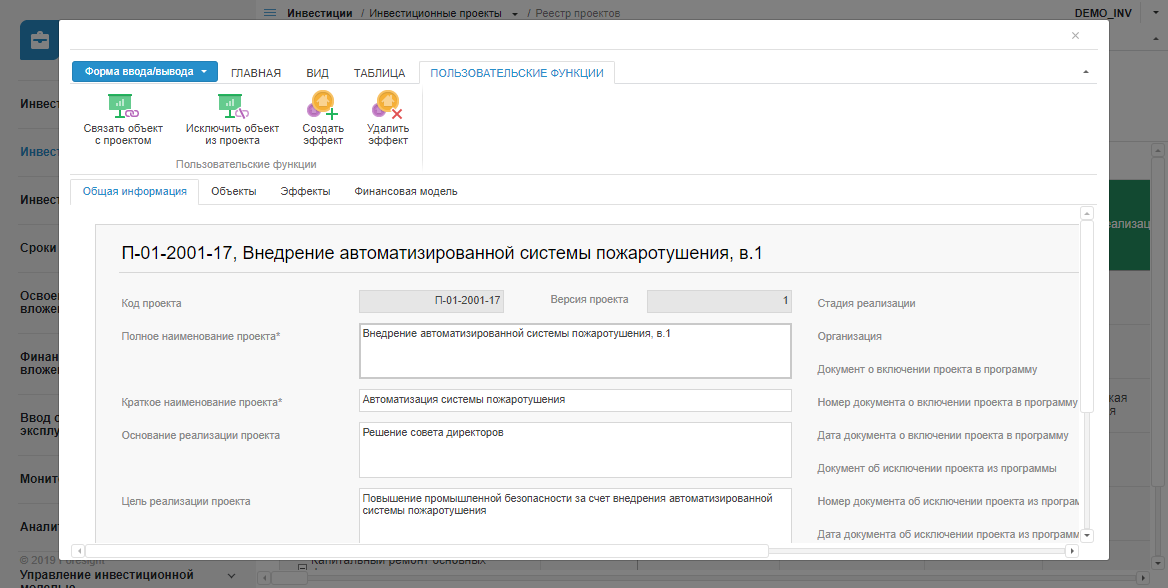Click the project title heading П-01-2001-17
Screen dimensions: 1168x588
tap(442, 253)
